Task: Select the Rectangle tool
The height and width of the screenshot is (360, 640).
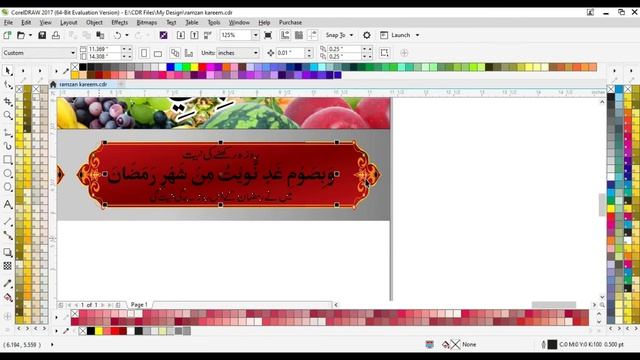Action: (8, 160)
